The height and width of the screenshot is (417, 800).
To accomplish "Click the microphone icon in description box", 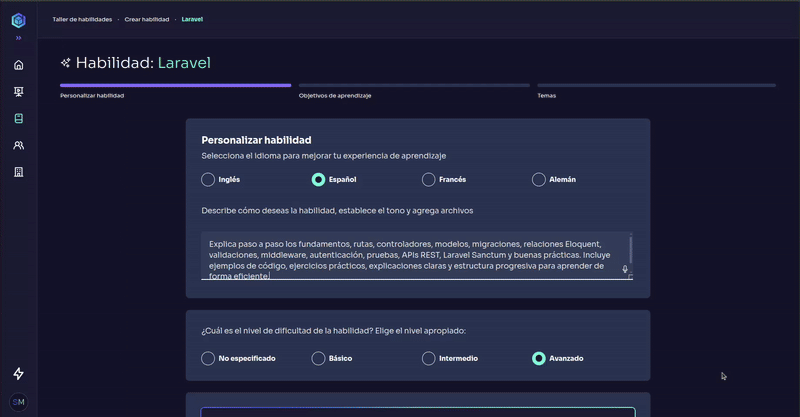I will [x=625, y=269].
